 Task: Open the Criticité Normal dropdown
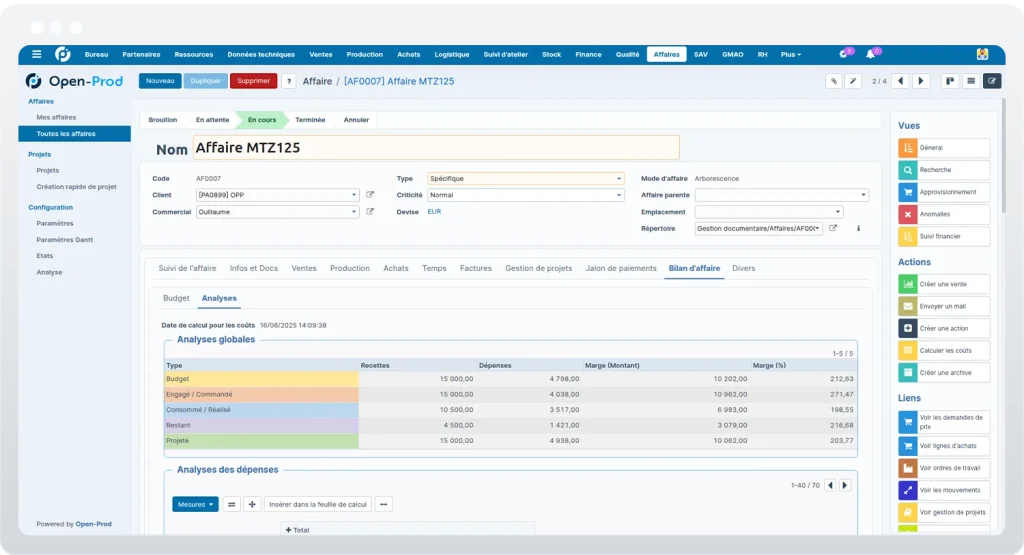526,195
